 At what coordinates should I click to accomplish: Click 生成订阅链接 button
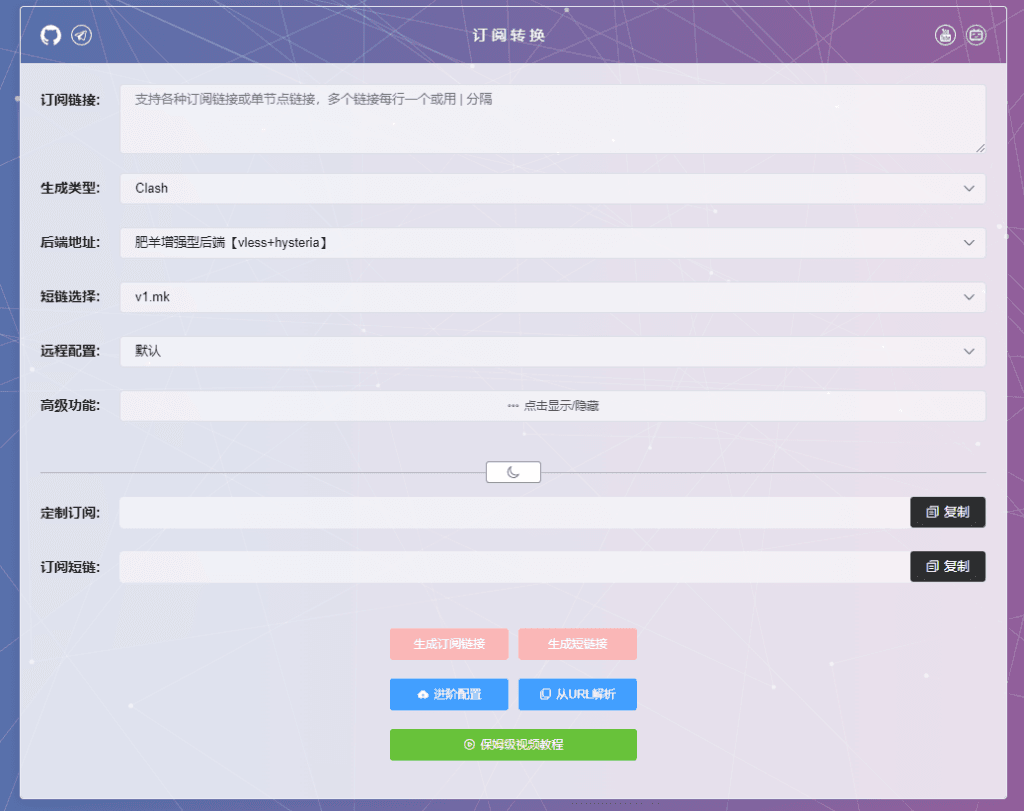point(449,644)
